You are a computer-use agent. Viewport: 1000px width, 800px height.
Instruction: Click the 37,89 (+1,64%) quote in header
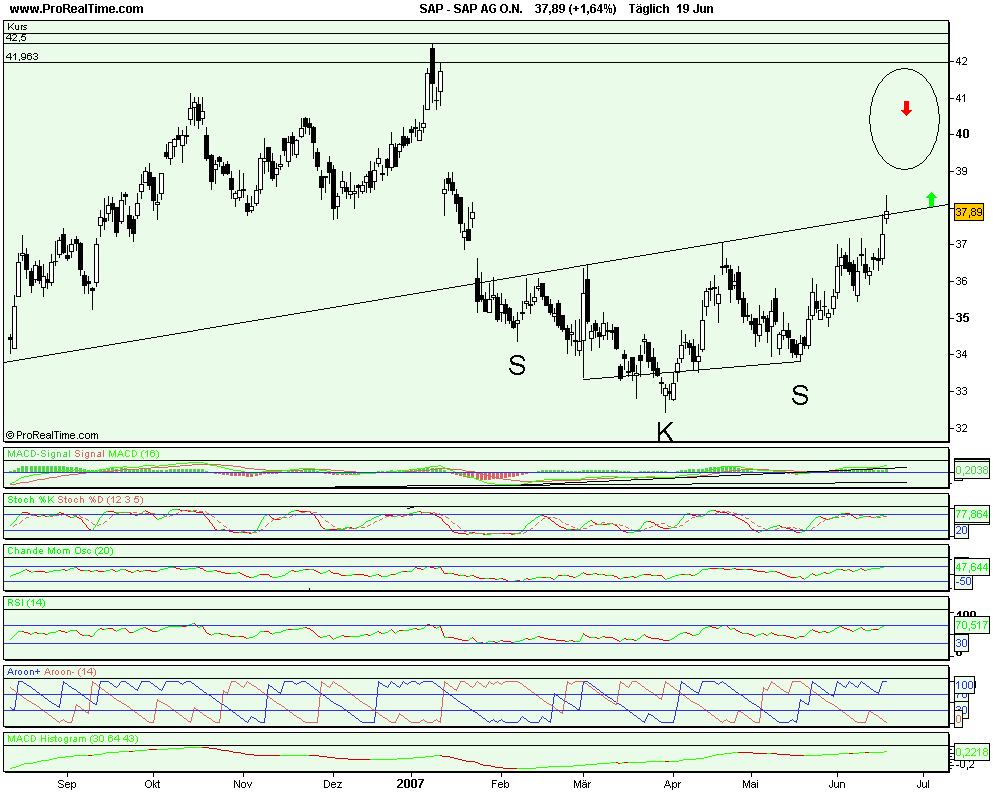click(x=575, y=9)
